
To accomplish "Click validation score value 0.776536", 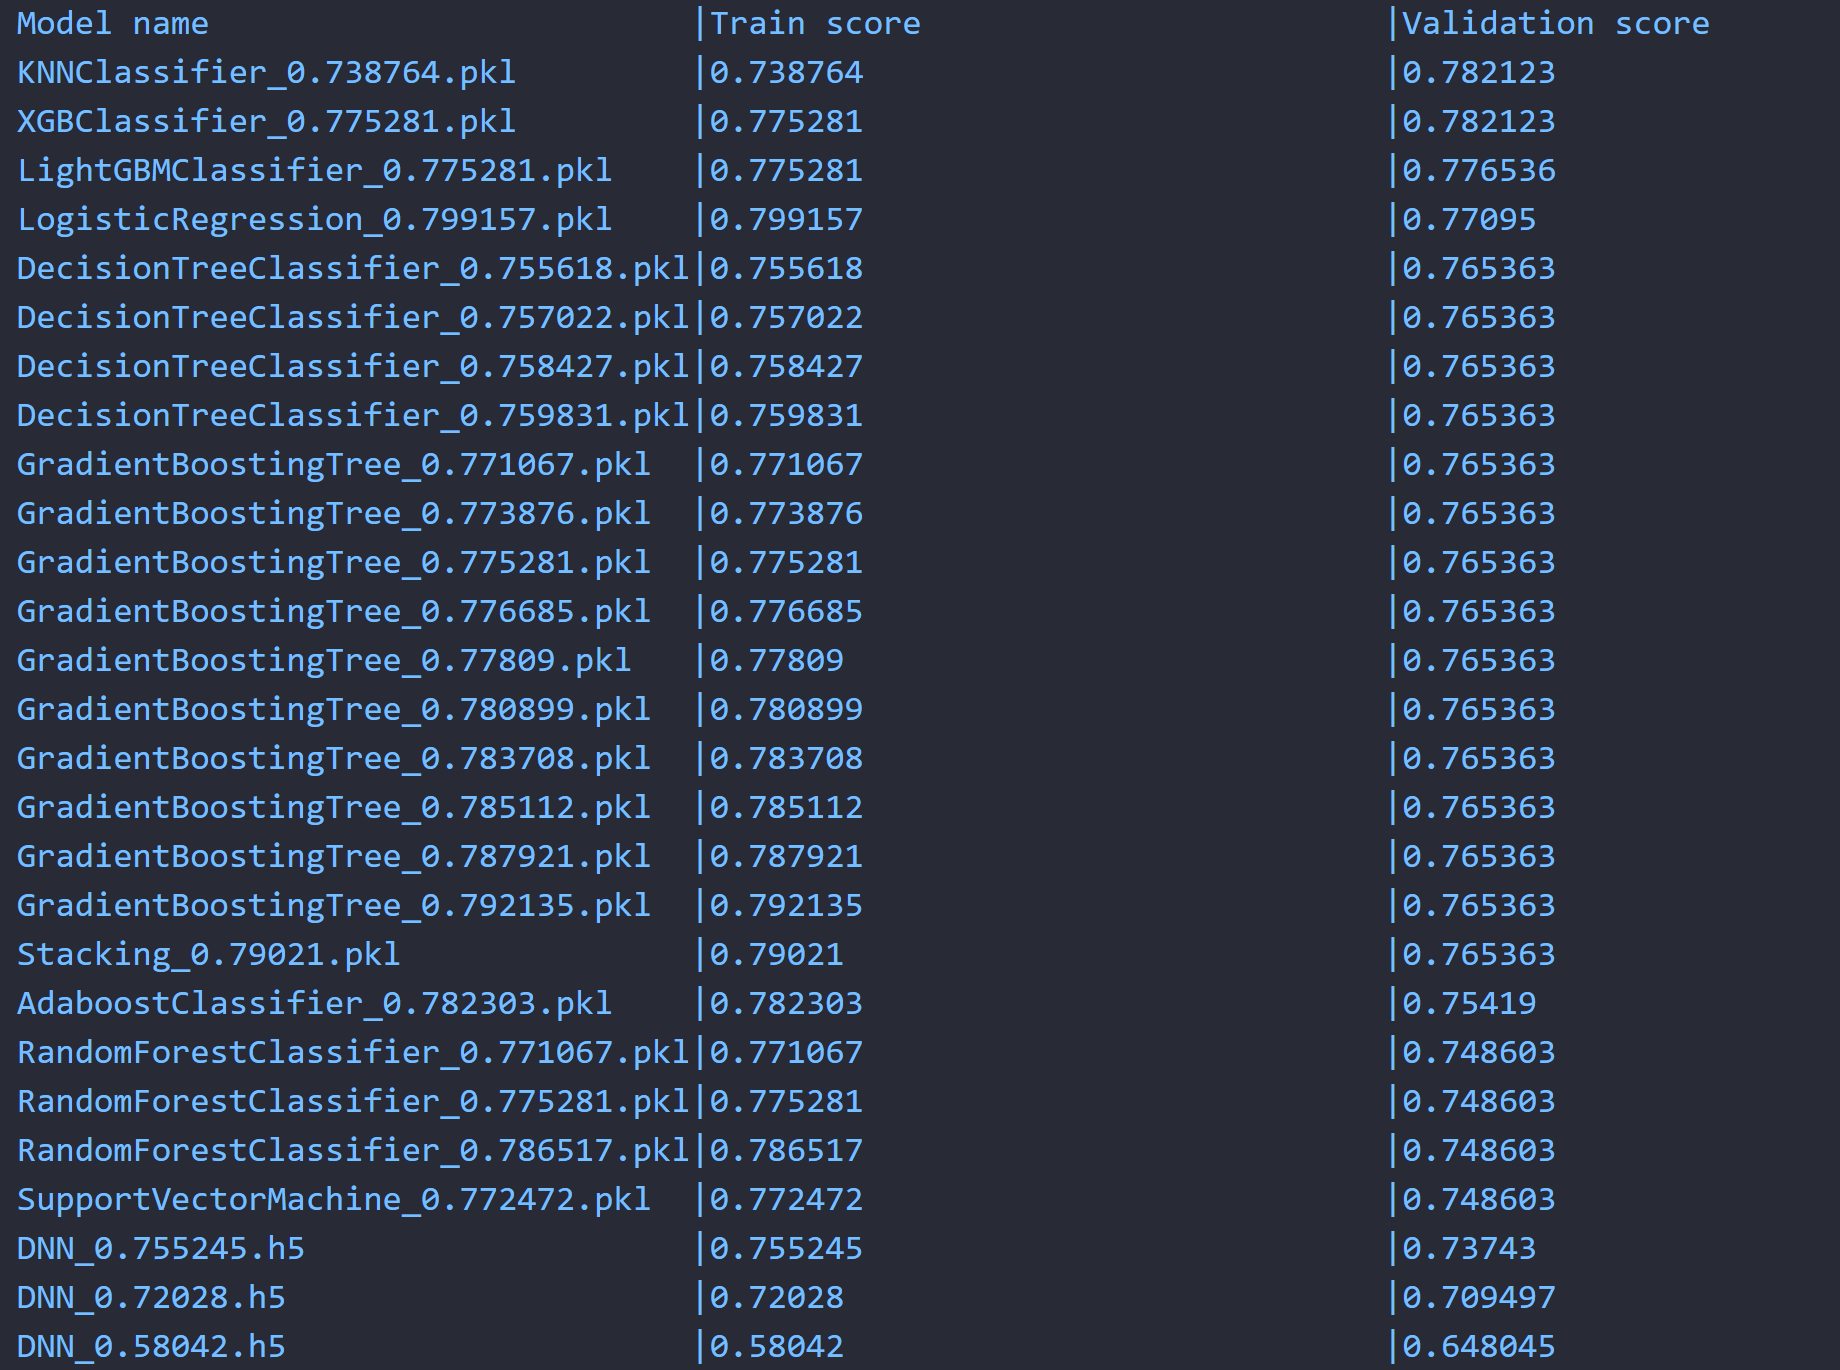I will (x=1479, y=171).
